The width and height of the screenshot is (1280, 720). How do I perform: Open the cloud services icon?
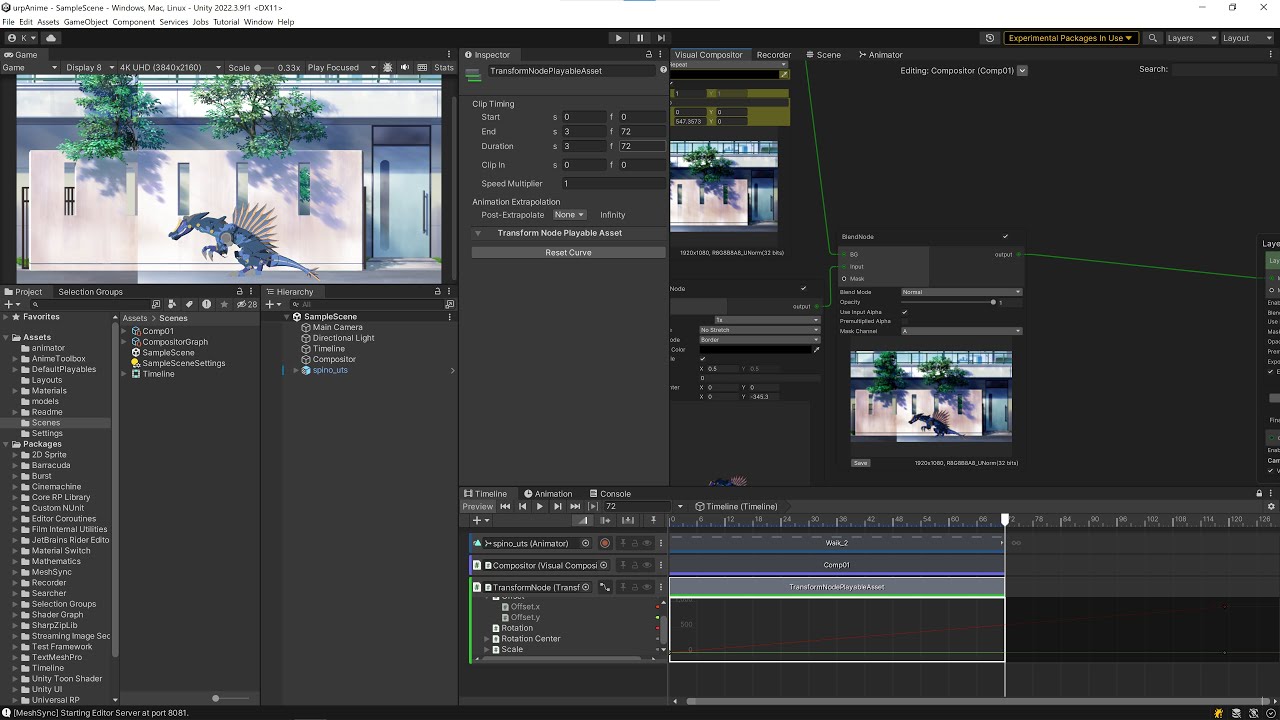51,38
